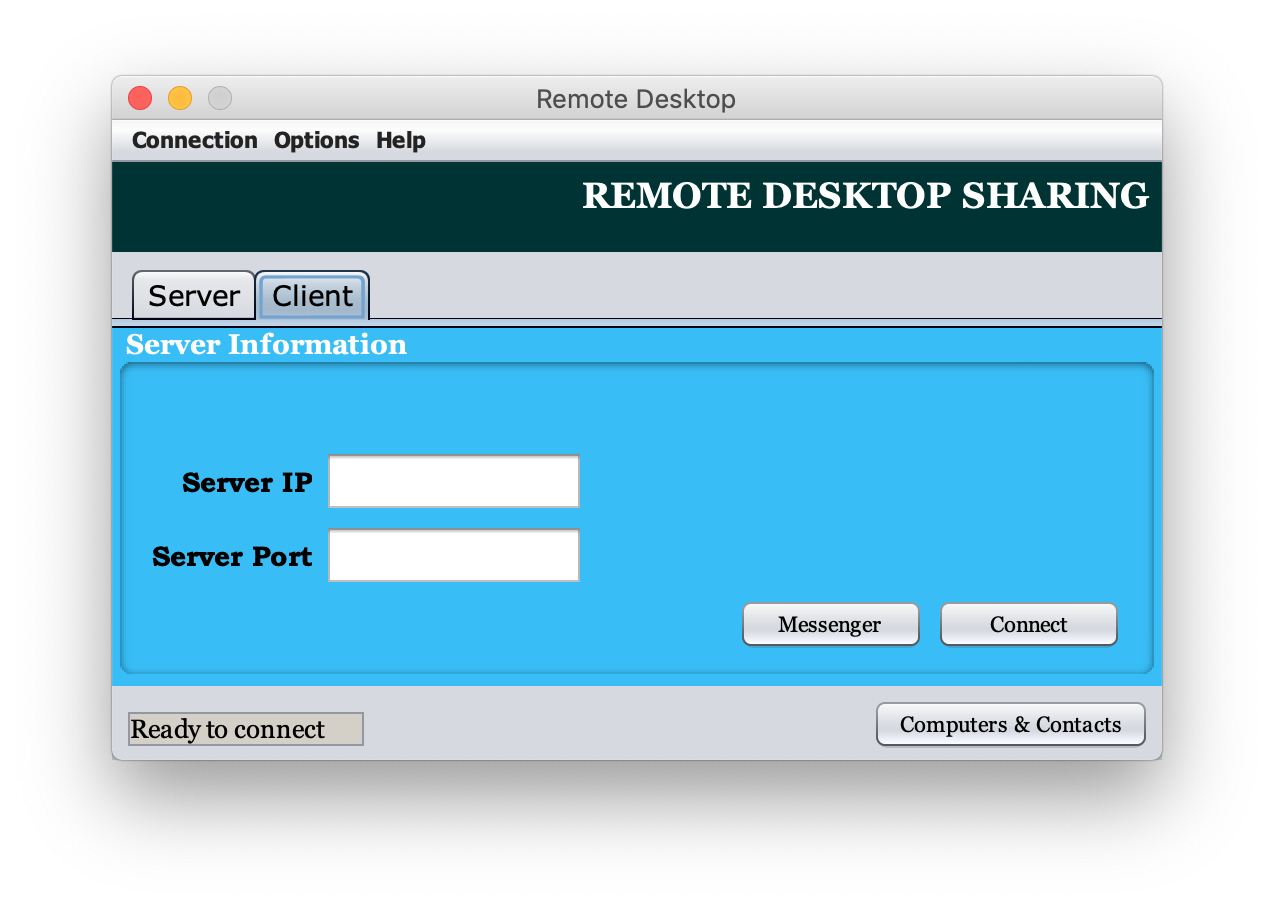Click the Messenger button
The height and width of the screenshot is (908, 1274).
[830, 624]
